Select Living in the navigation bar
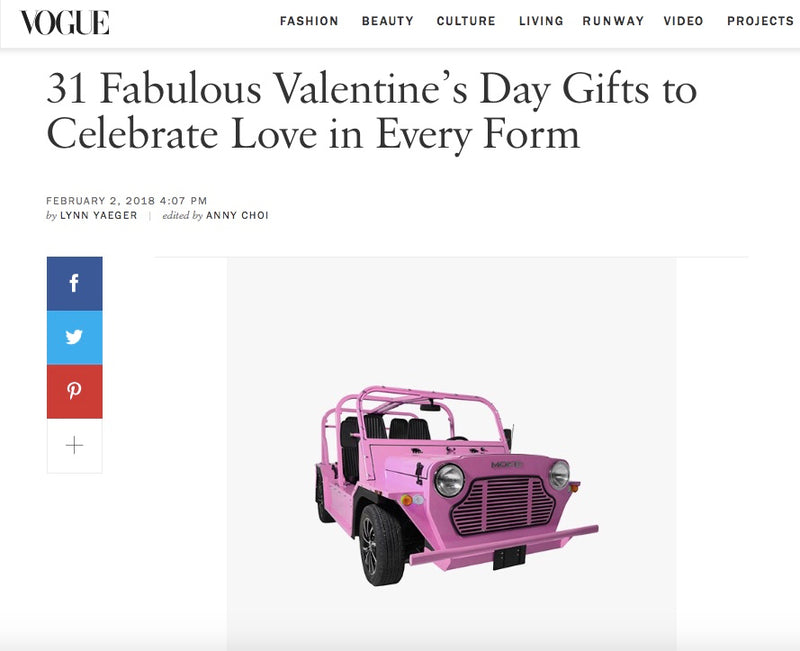800x651 pixels. [541, 21]
